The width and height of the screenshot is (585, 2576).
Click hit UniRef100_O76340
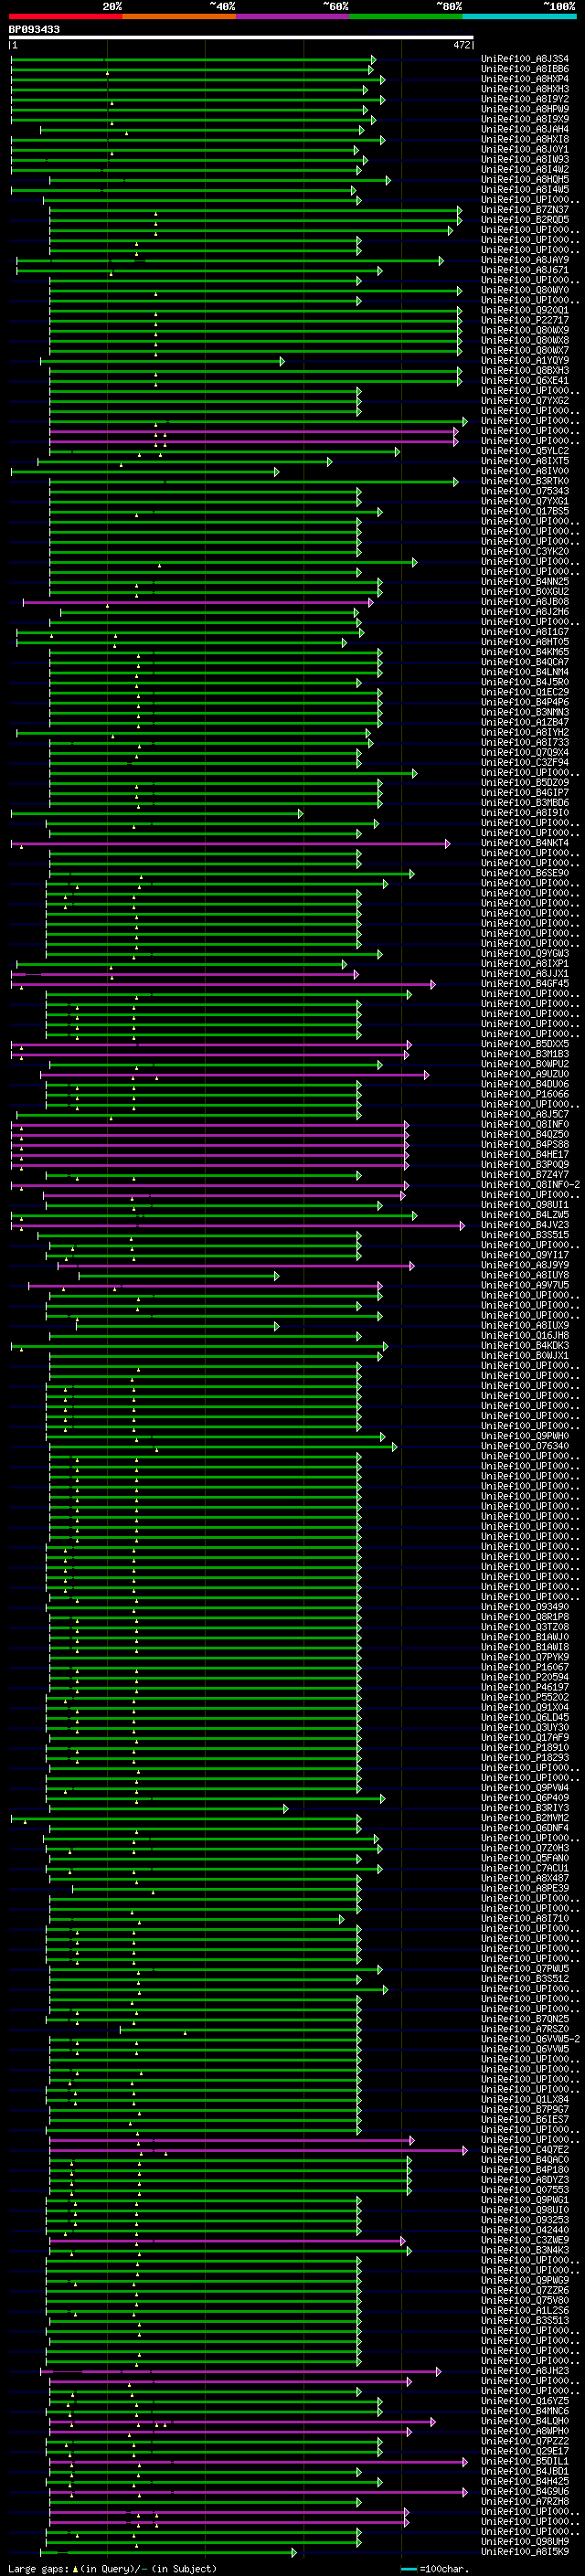click(525, 1446)
